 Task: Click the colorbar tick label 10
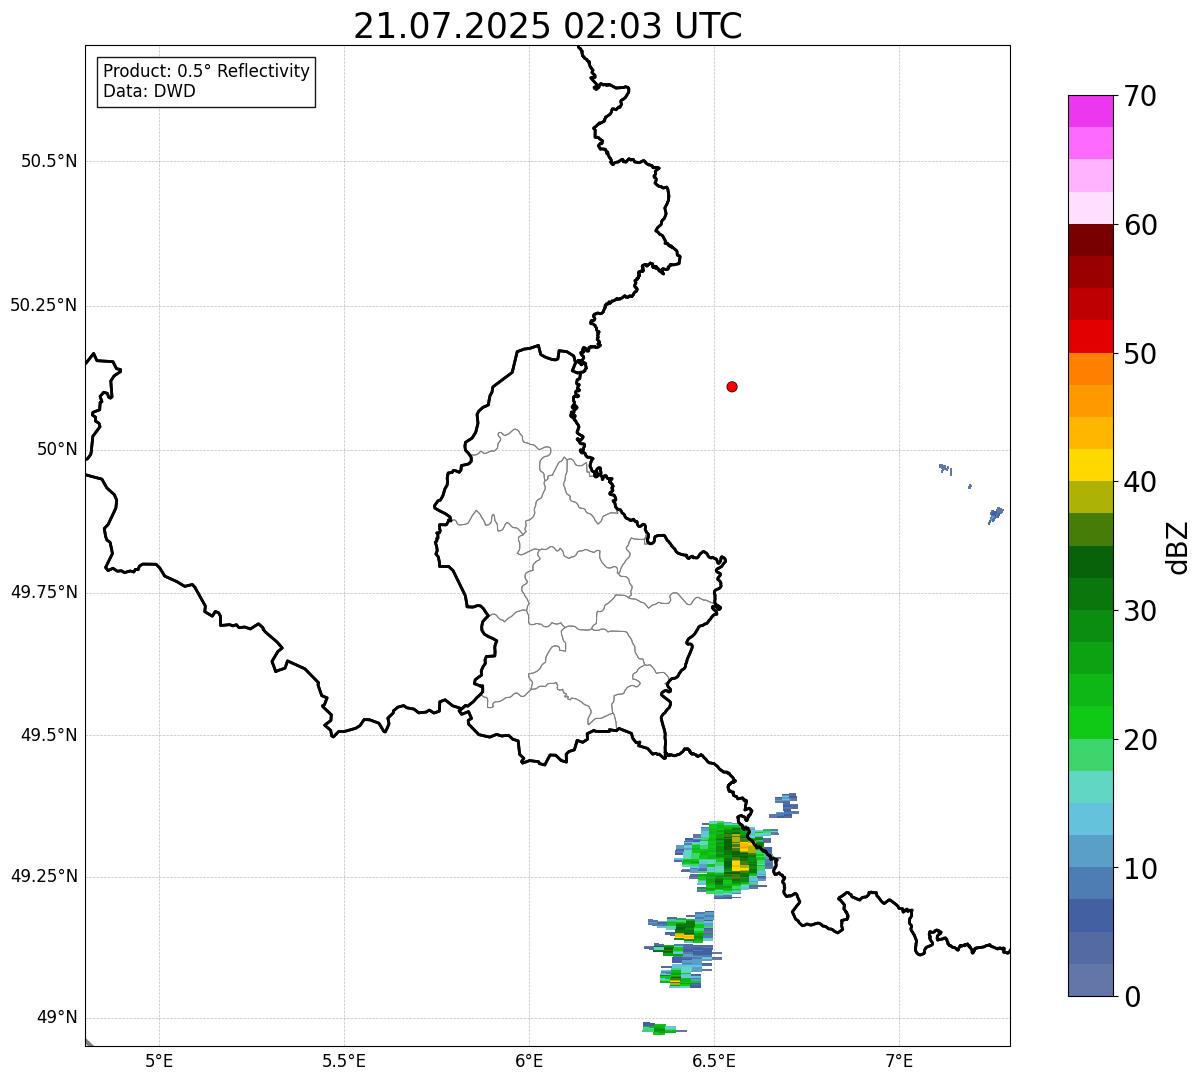click(x=1141, y=868)
